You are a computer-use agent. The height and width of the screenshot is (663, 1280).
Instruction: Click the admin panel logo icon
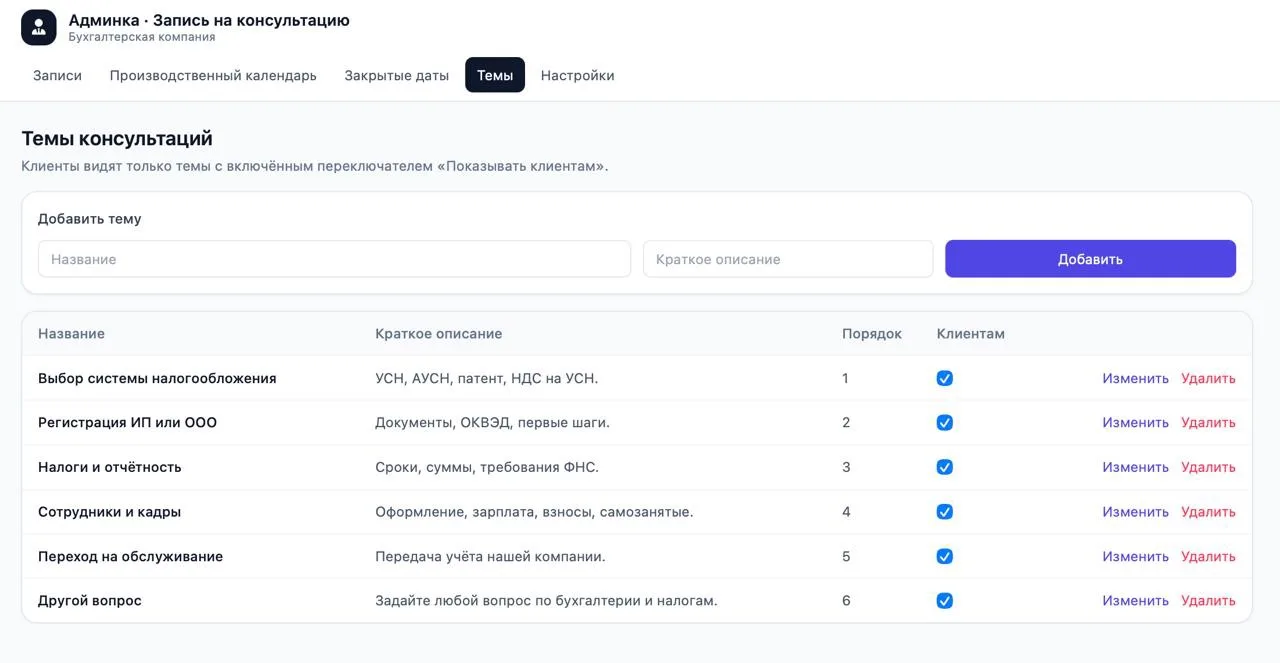39,27
